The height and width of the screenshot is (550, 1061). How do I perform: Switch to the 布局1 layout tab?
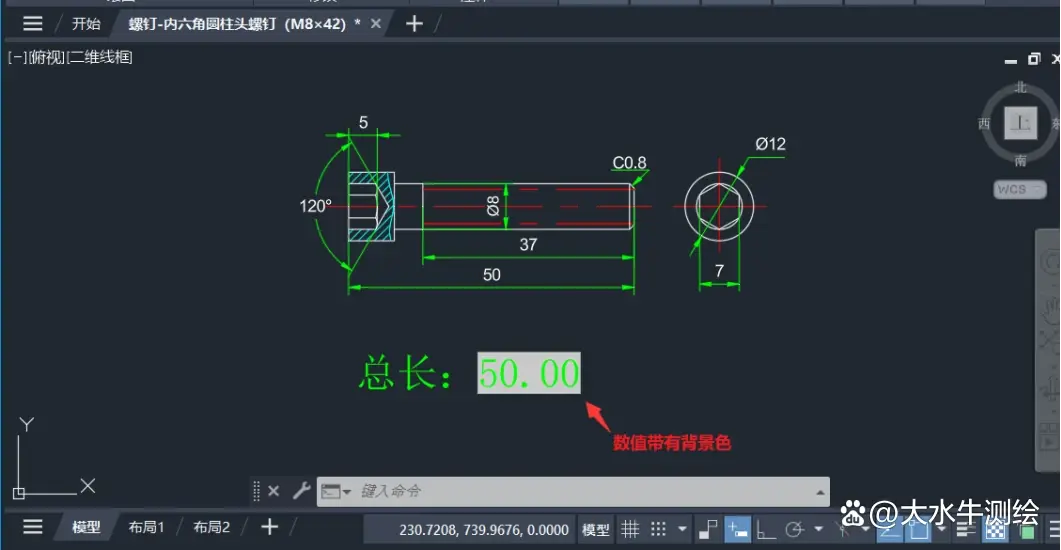tap(146, 527)
